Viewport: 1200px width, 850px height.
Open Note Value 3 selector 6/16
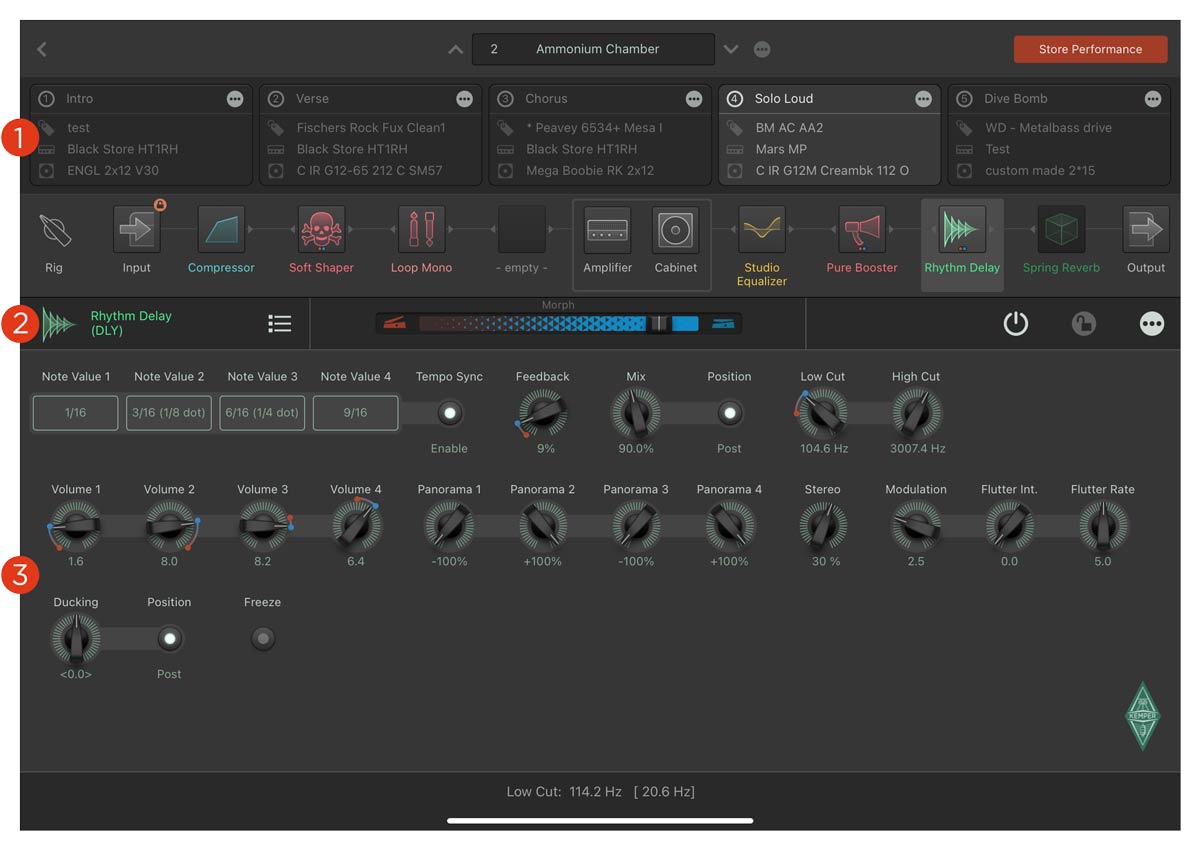[262, 412]
